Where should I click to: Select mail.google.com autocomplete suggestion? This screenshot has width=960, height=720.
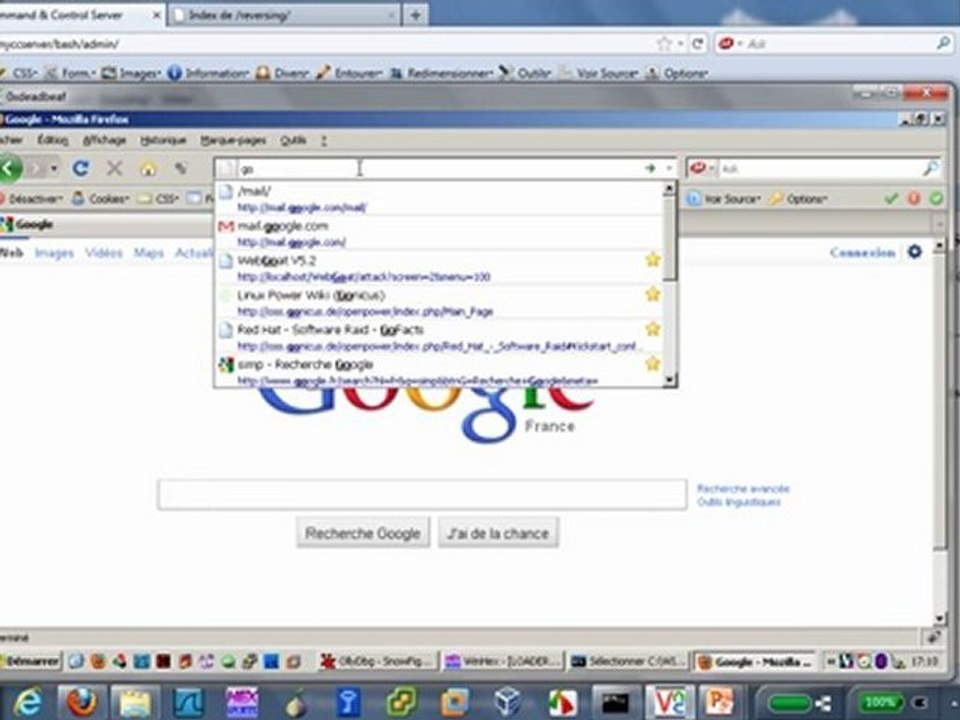pyautogui.click(x=438, y=233)
